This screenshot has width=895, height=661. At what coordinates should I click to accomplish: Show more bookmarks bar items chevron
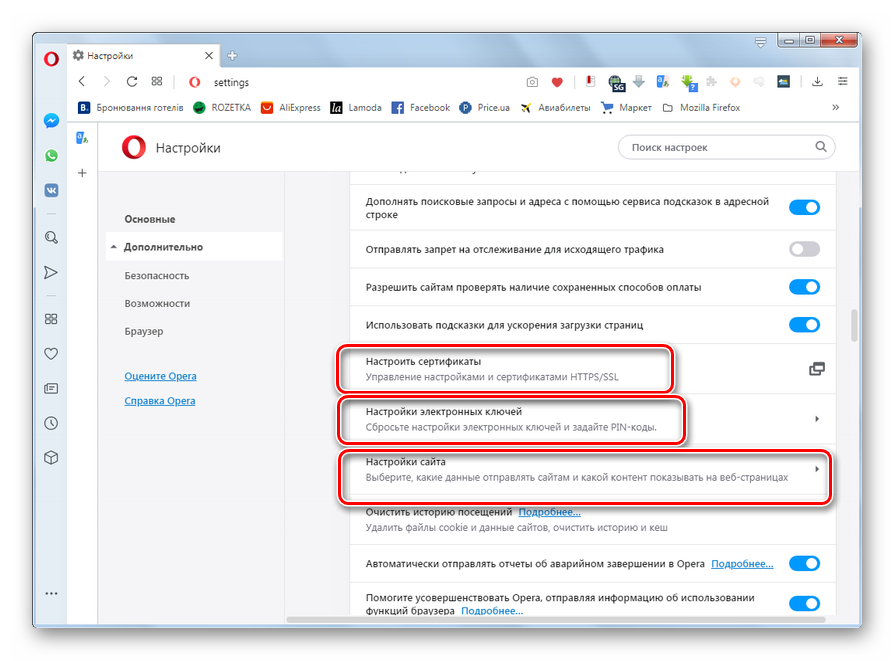[x=836, y=107]
